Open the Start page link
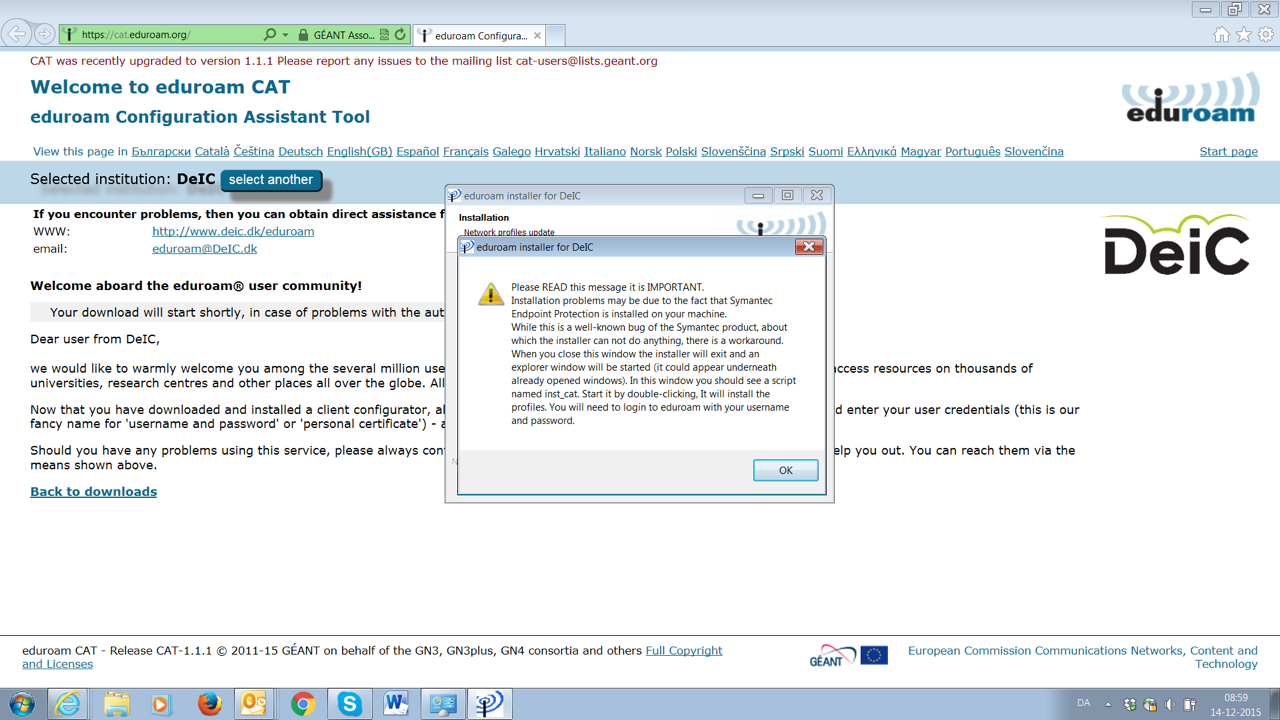Screen dimensions: 1280x720 pos(1228,152)
